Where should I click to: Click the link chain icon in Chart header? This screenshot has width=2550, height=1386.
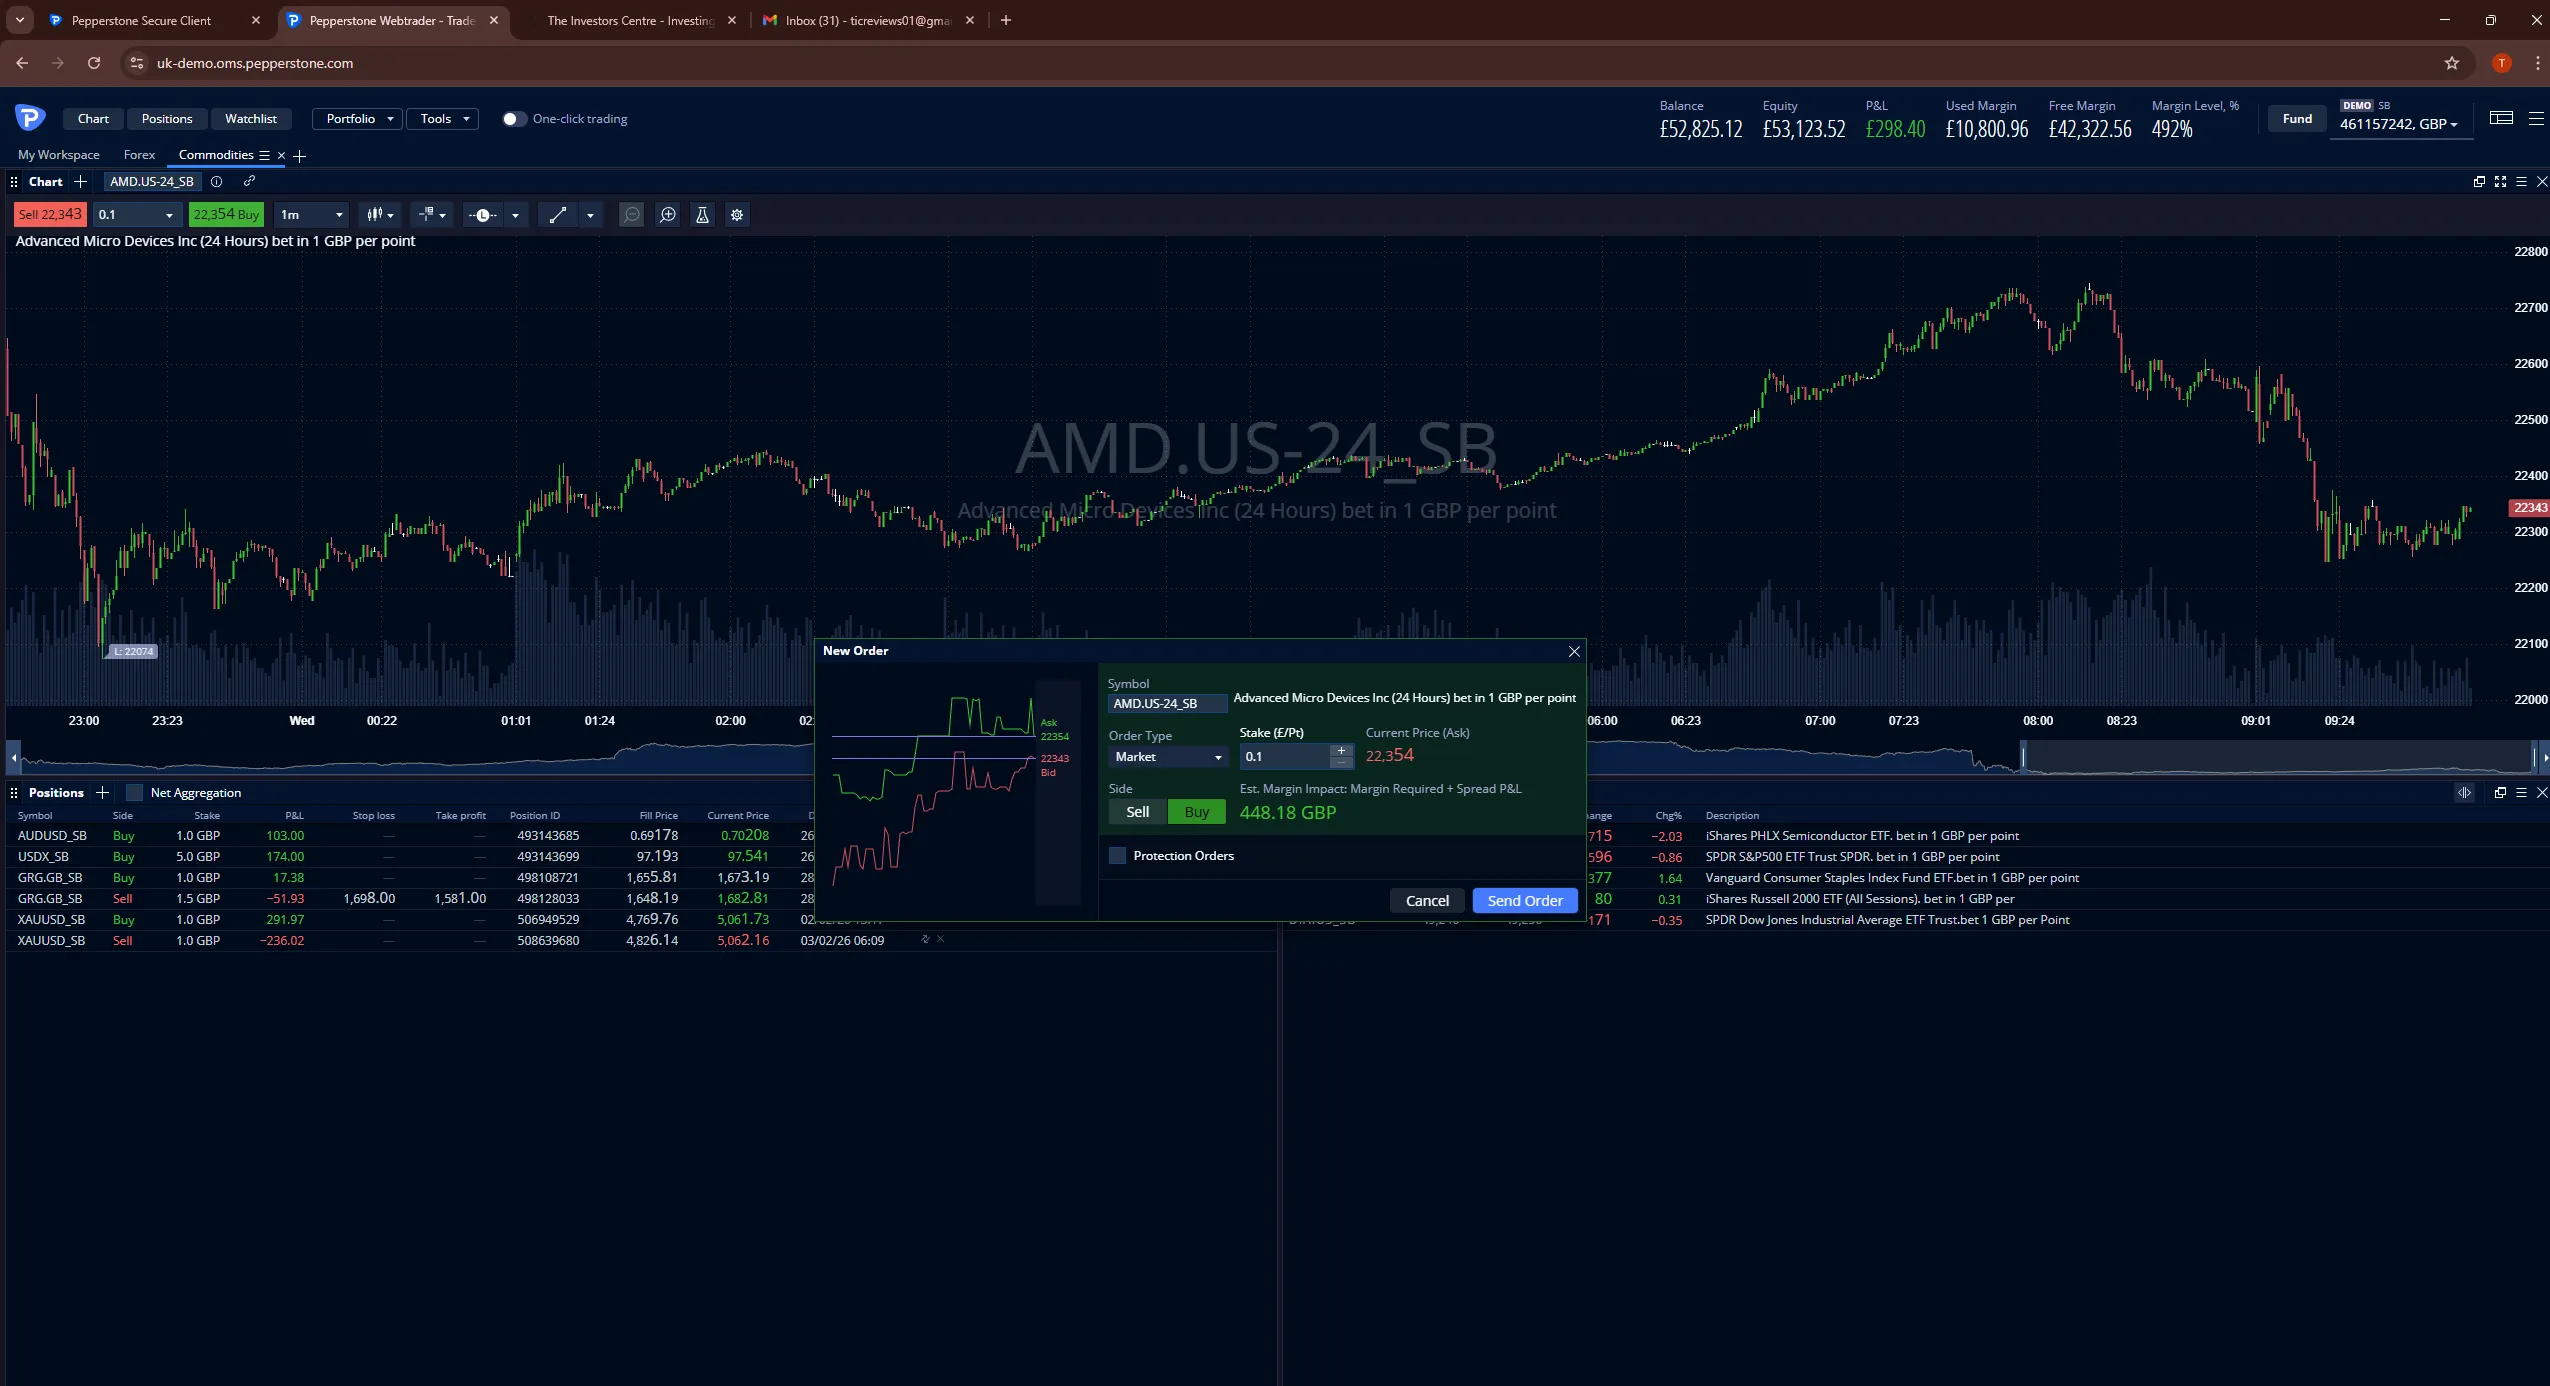(x=249, y=181)
